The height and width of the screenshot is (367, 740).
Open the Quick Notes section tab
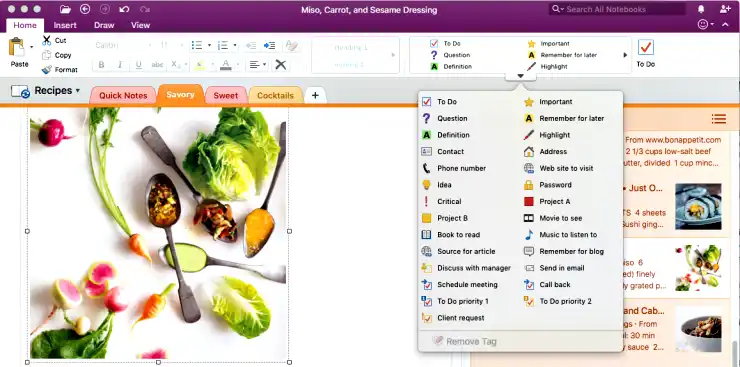point(123,95)
